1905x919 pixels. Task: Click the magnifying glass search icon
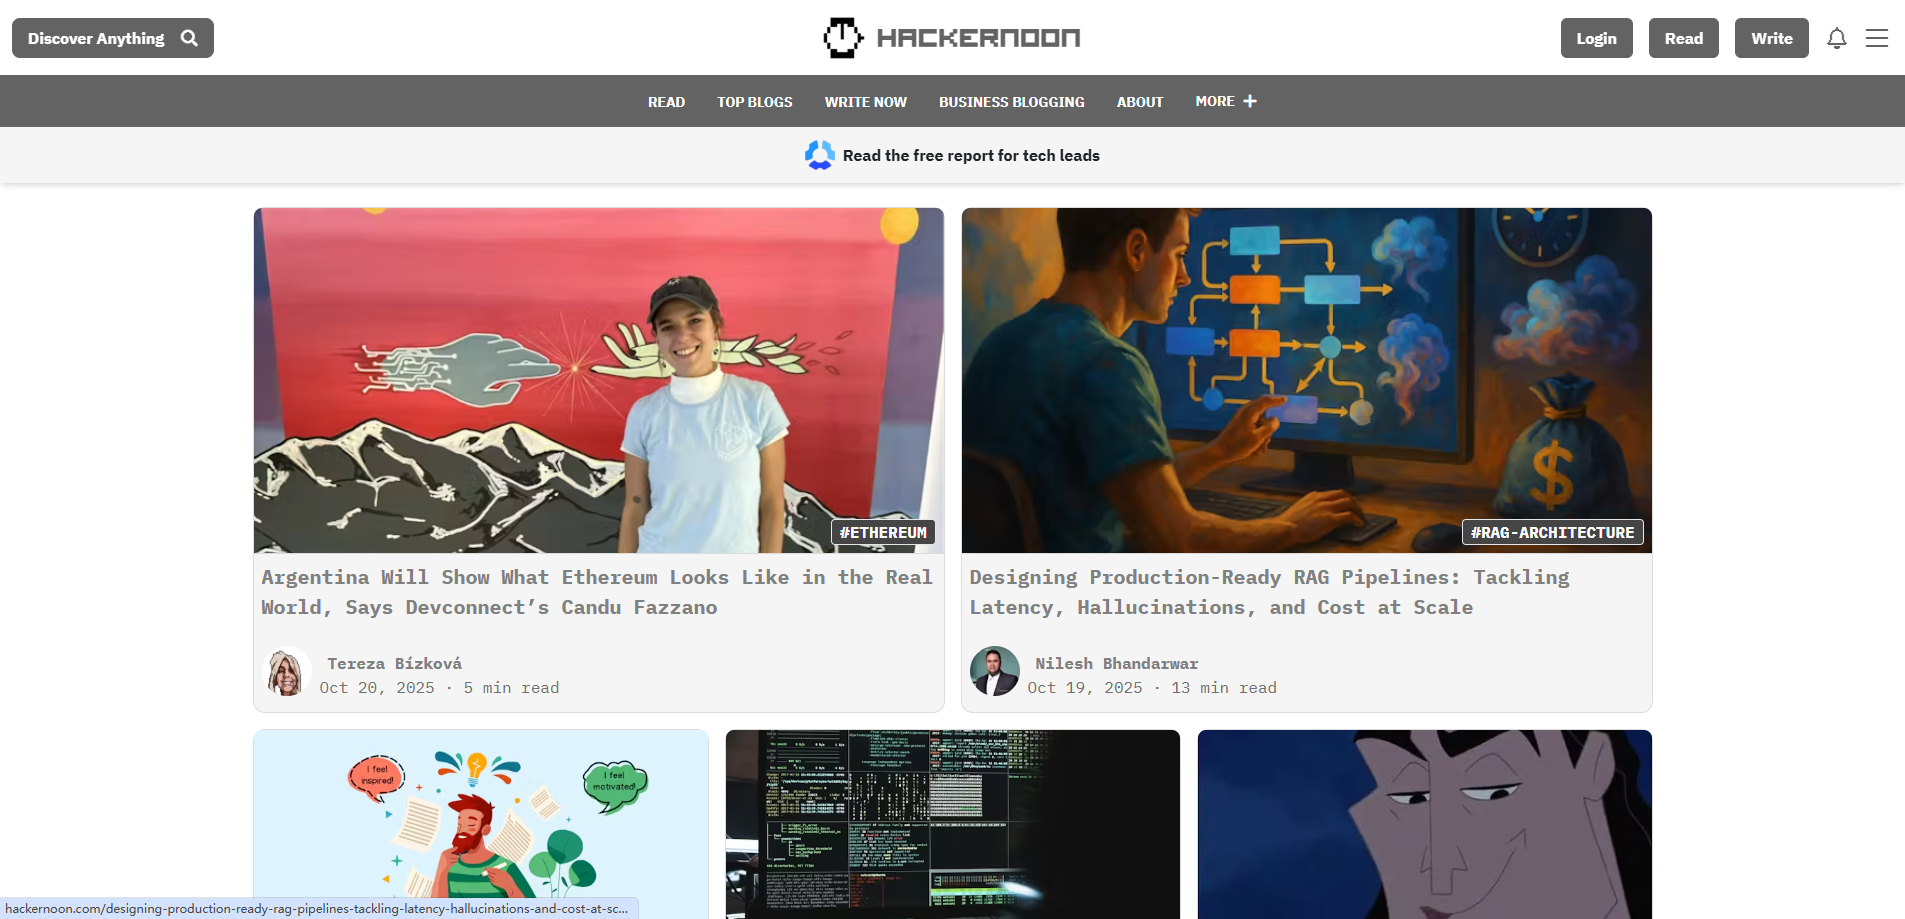point(189,38)
